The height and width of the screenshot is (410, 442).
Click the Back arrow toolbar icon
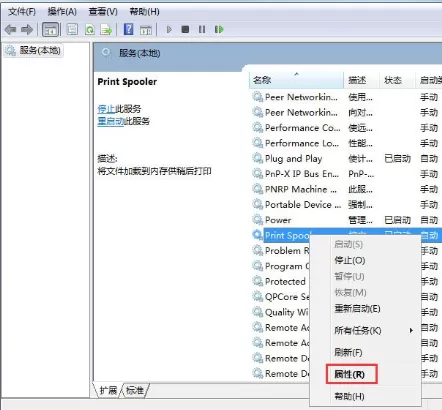pos(10,30)
